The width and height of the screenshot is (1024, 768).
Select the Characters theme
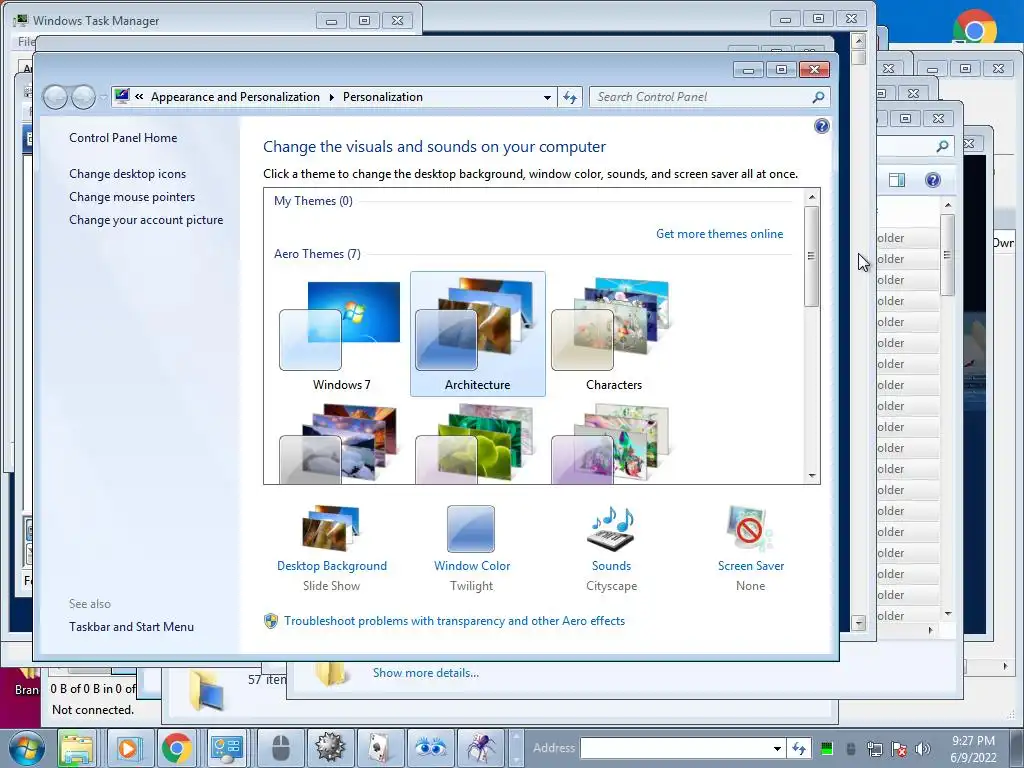pos(613,334)
